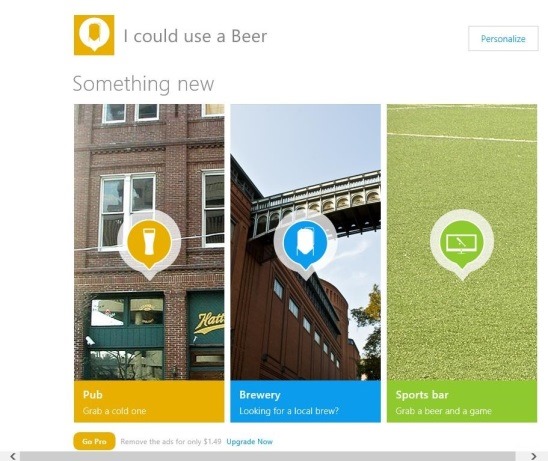Click the yellow beer app logo

pyautogui.click(x=94, y=35)
